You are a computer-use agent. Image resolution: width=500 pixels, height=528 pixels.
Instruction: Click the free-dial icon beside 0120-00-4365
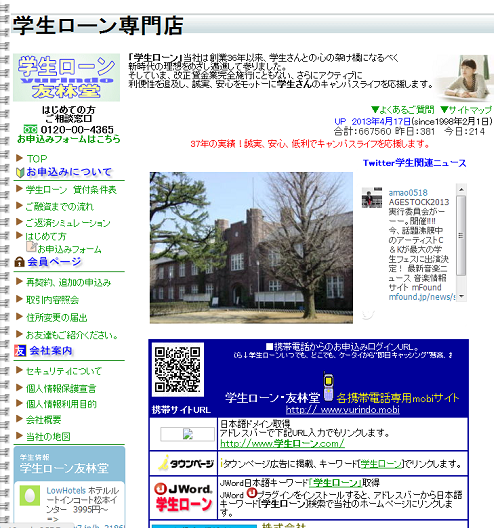[30, 129]
